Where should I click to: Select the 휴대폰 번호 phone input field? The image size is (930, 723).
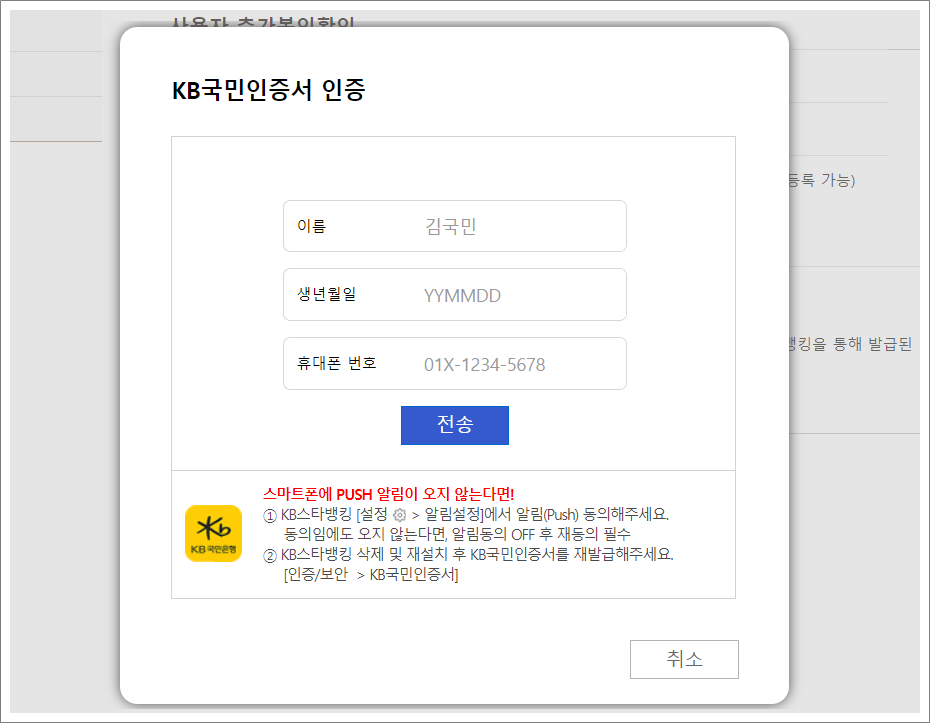(455, 364)
